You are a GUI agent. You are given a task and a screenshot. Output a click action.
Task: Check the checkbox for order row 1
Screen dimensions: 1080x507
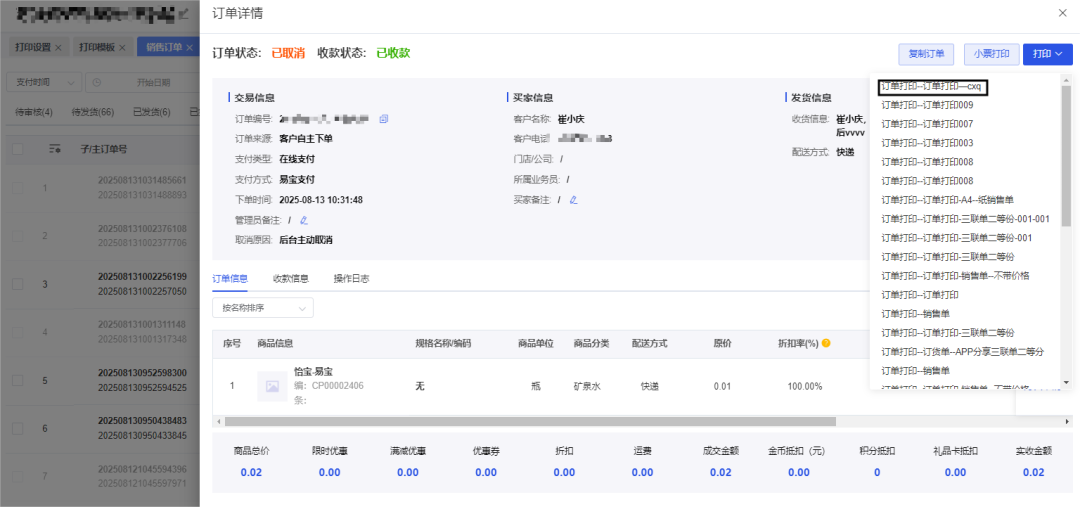[x=18, y=187]
